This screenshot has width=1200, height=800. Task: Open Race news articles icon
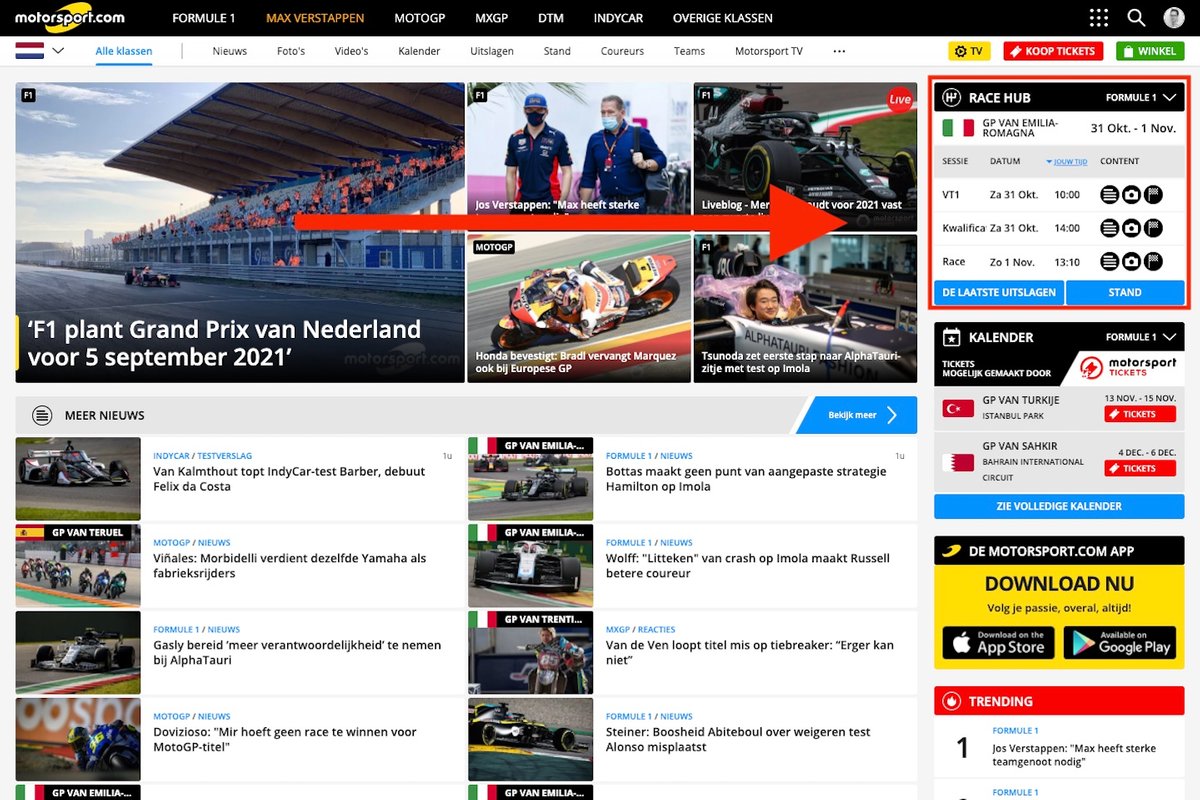coord(1109,262)
